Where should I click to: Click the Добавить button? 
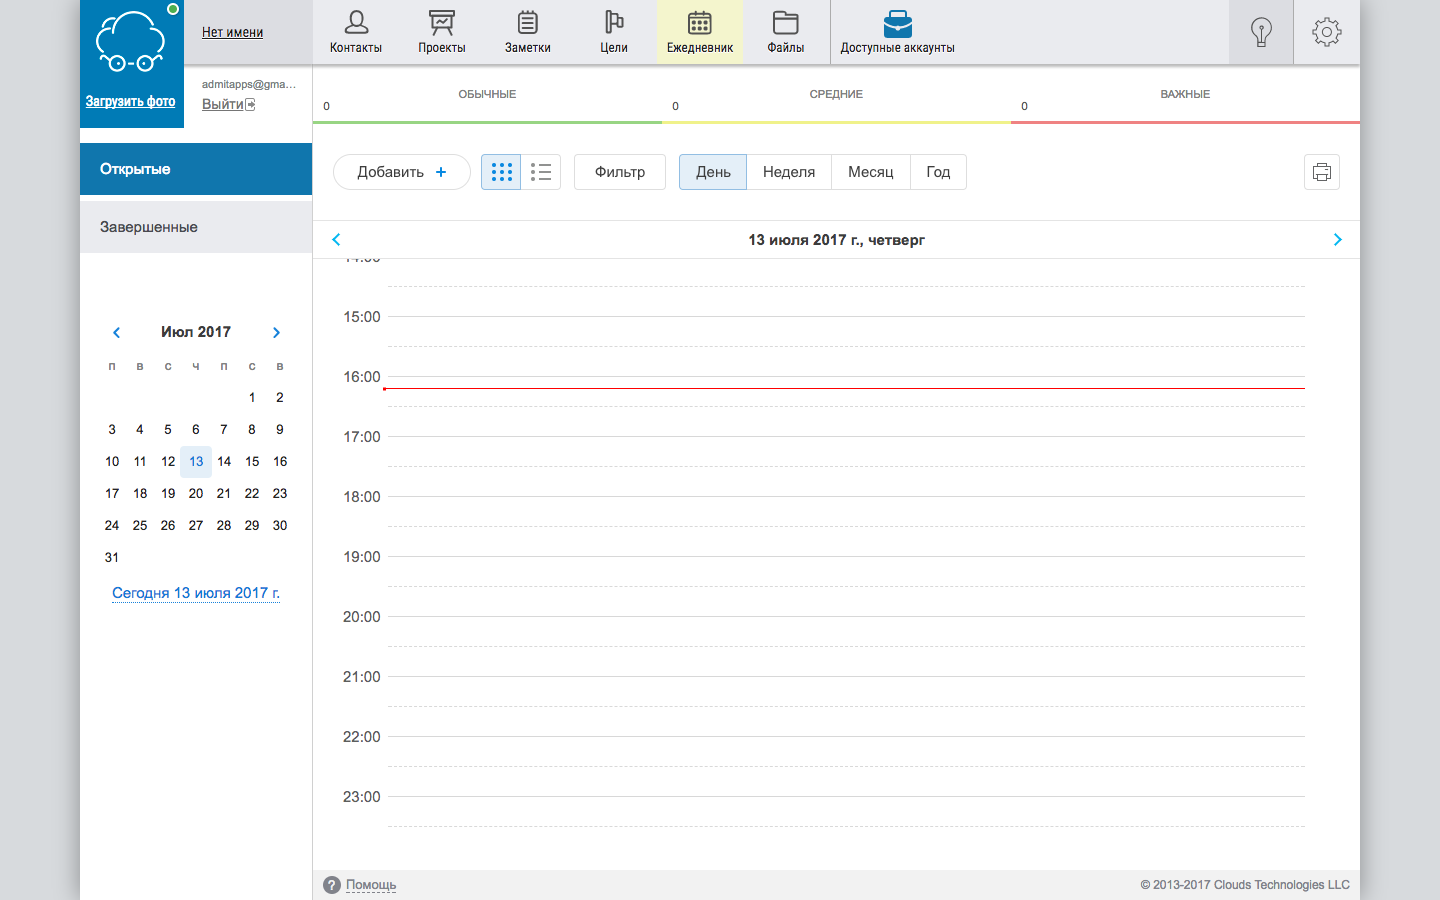point(401,171)
